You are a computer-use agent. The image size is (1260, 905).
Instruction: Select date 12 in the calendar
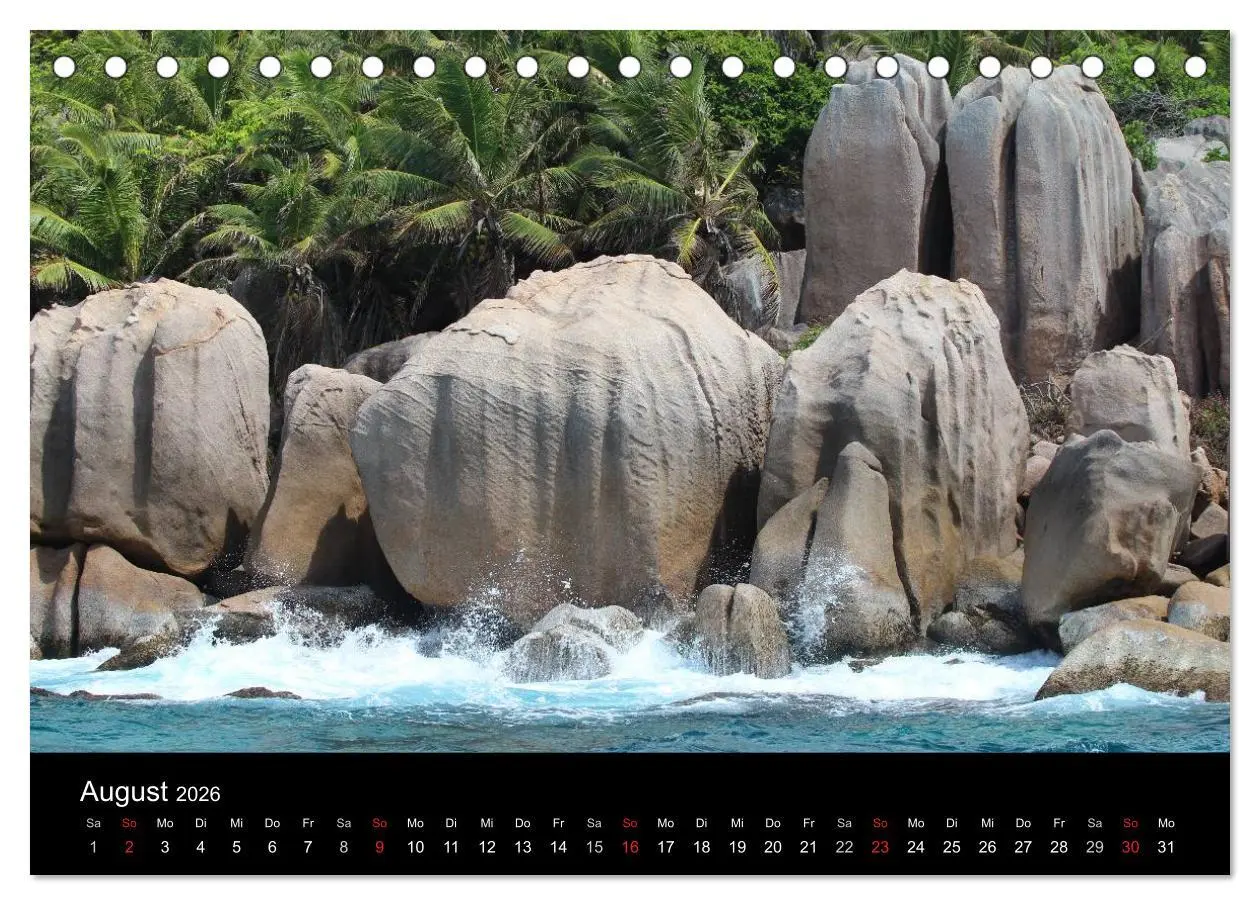pos(487,847)
